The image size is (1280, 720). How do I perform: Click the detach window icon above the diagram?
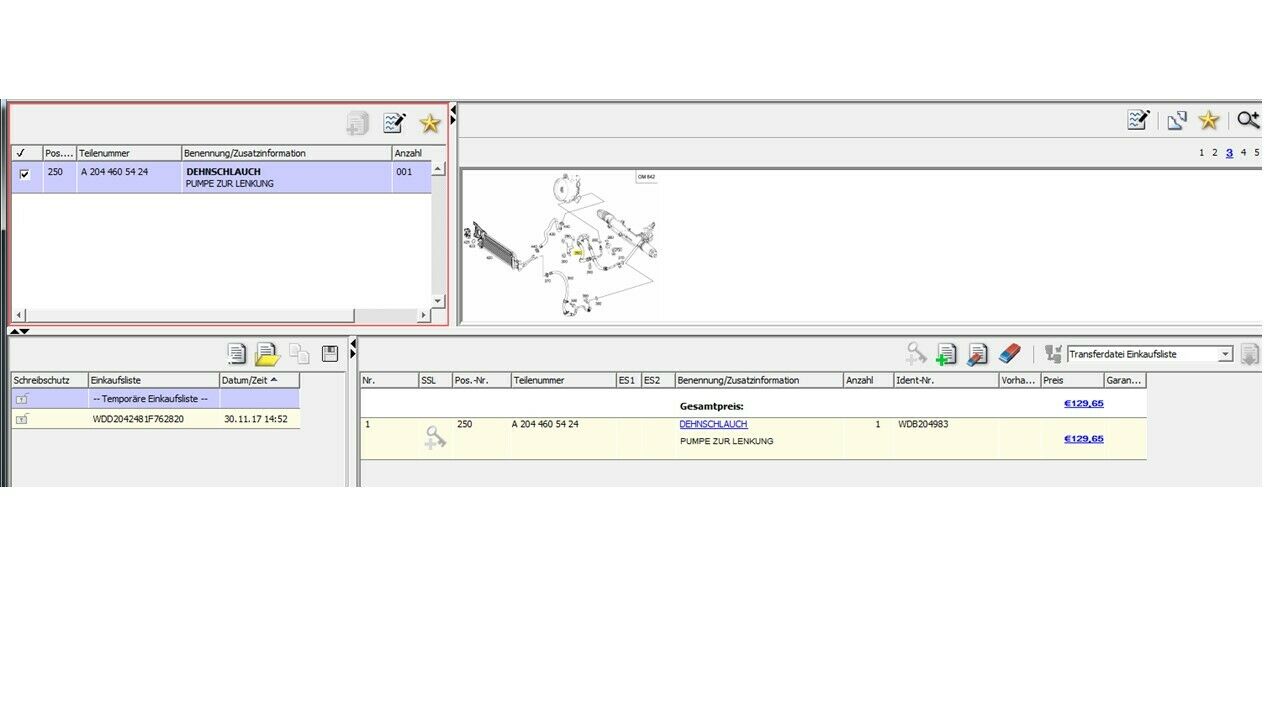pyautogui.click(x=1177, y=120)
